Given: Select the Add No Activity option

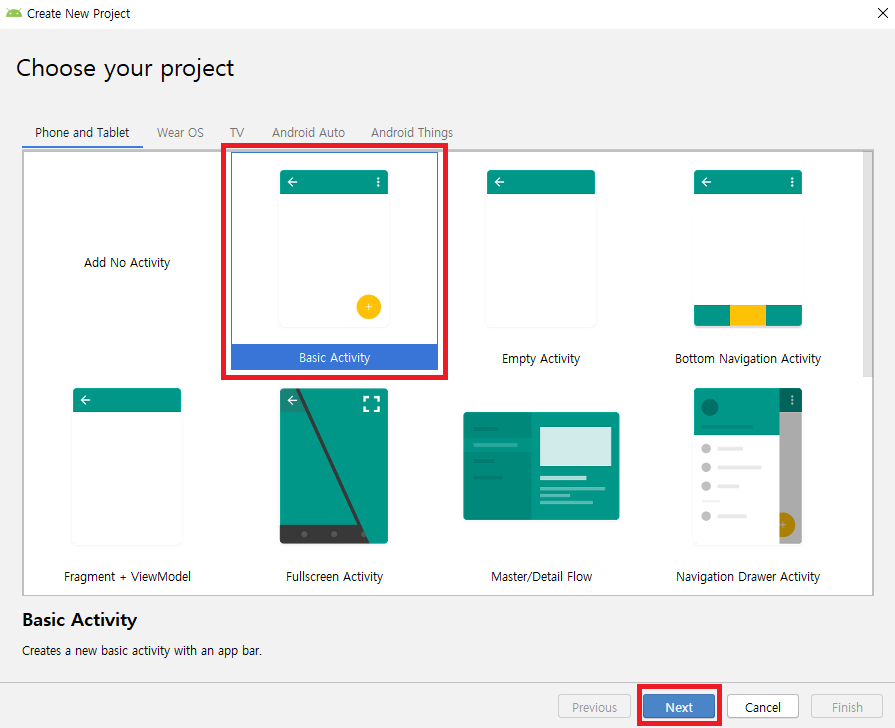Looking at the screenshot, I should coord(127,263).
